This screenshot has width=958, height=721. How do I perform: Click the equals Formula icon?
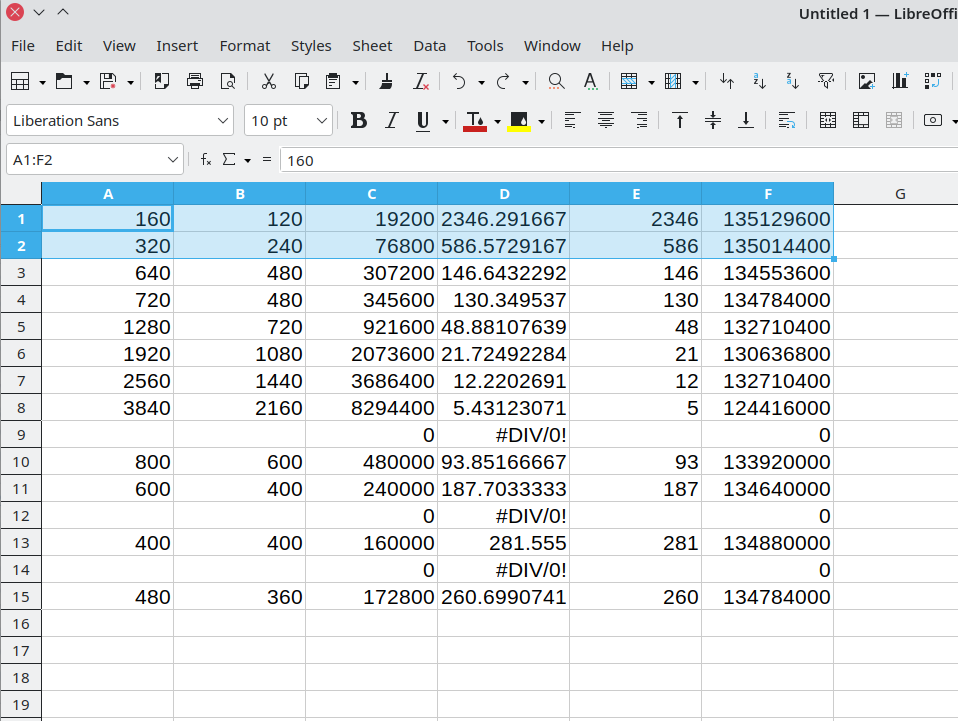tap(266, 159)
